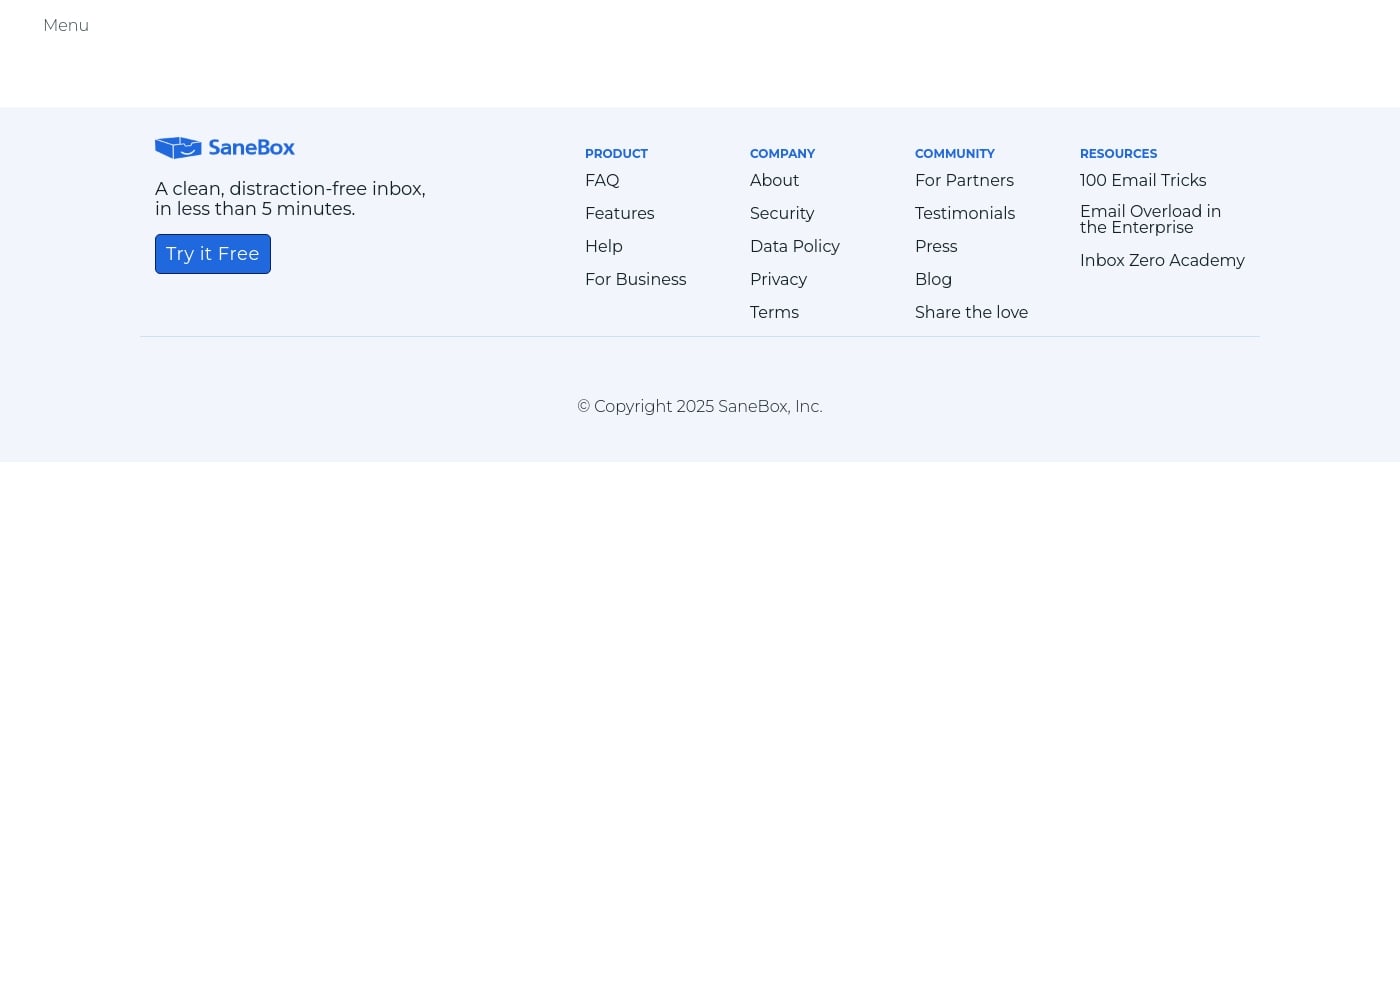
Task: Read the Privacy page
Action: (x=778, y=280)
